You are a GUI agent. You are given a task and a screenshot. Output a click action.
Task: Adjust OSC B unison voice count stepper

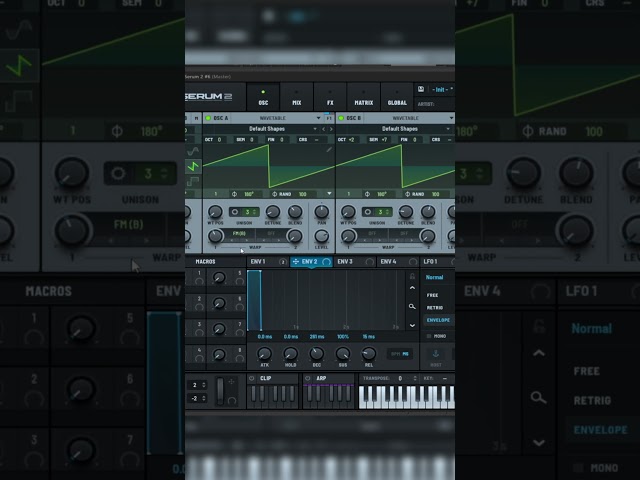(387, 212)
